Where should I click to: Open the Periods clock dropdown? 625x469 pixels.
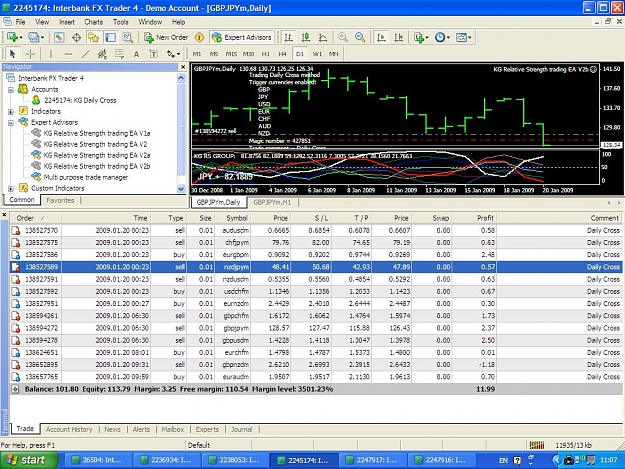click(442, 37)
